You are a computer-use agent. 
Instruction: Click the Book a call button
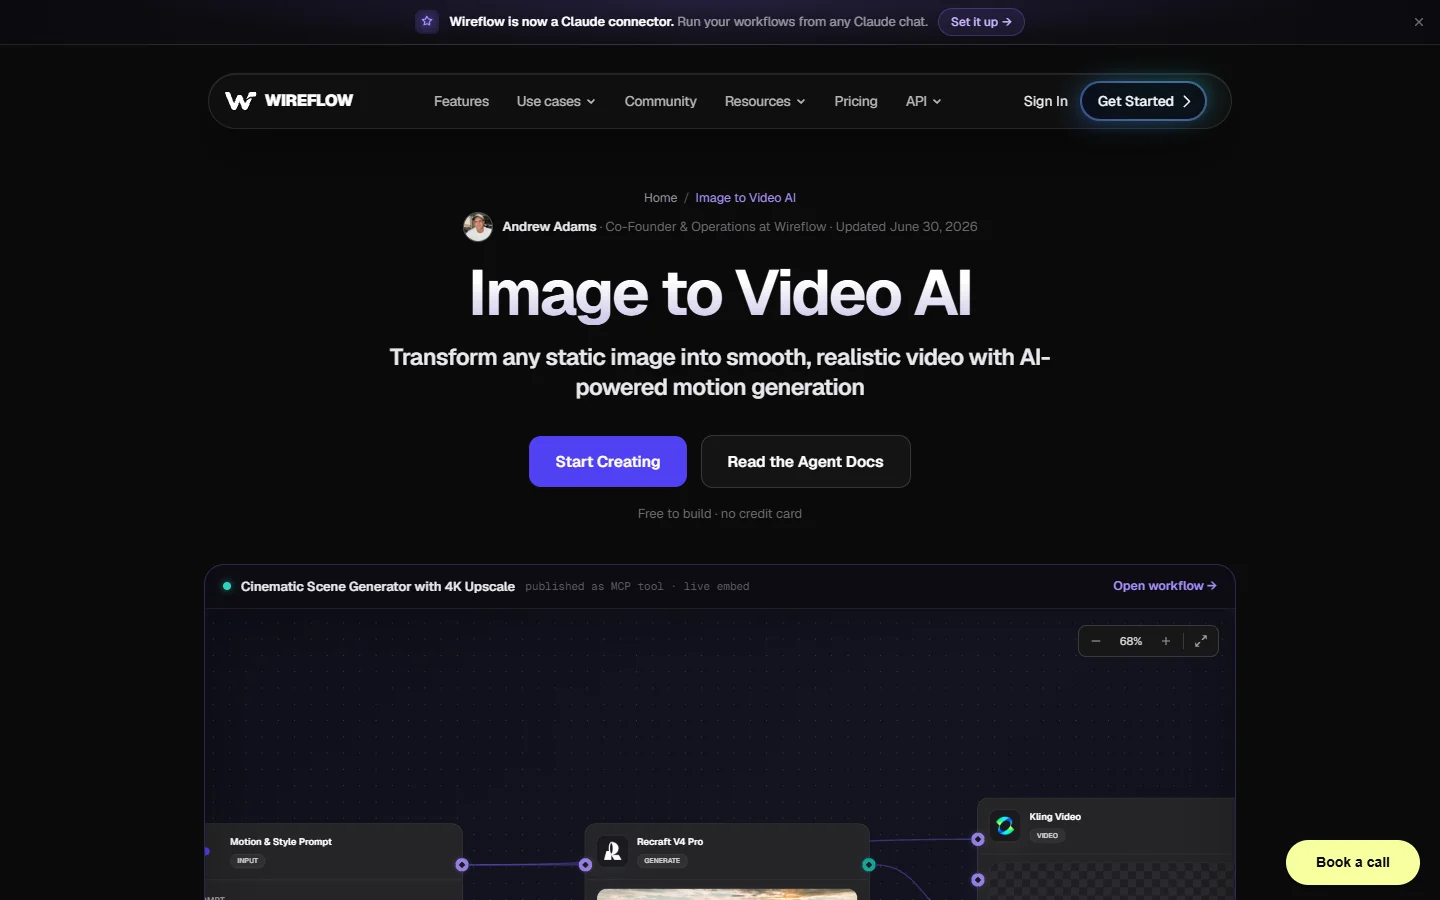pyautogui.click(x=1352, y=862)
